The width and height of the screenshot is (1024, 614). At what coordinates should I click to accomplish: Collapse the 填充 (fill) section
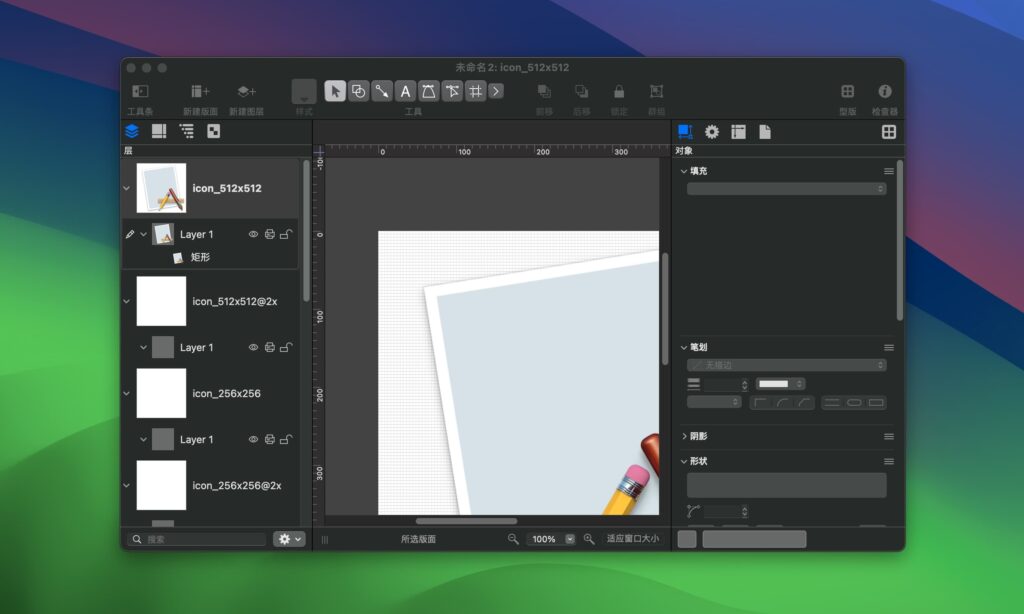684,171
